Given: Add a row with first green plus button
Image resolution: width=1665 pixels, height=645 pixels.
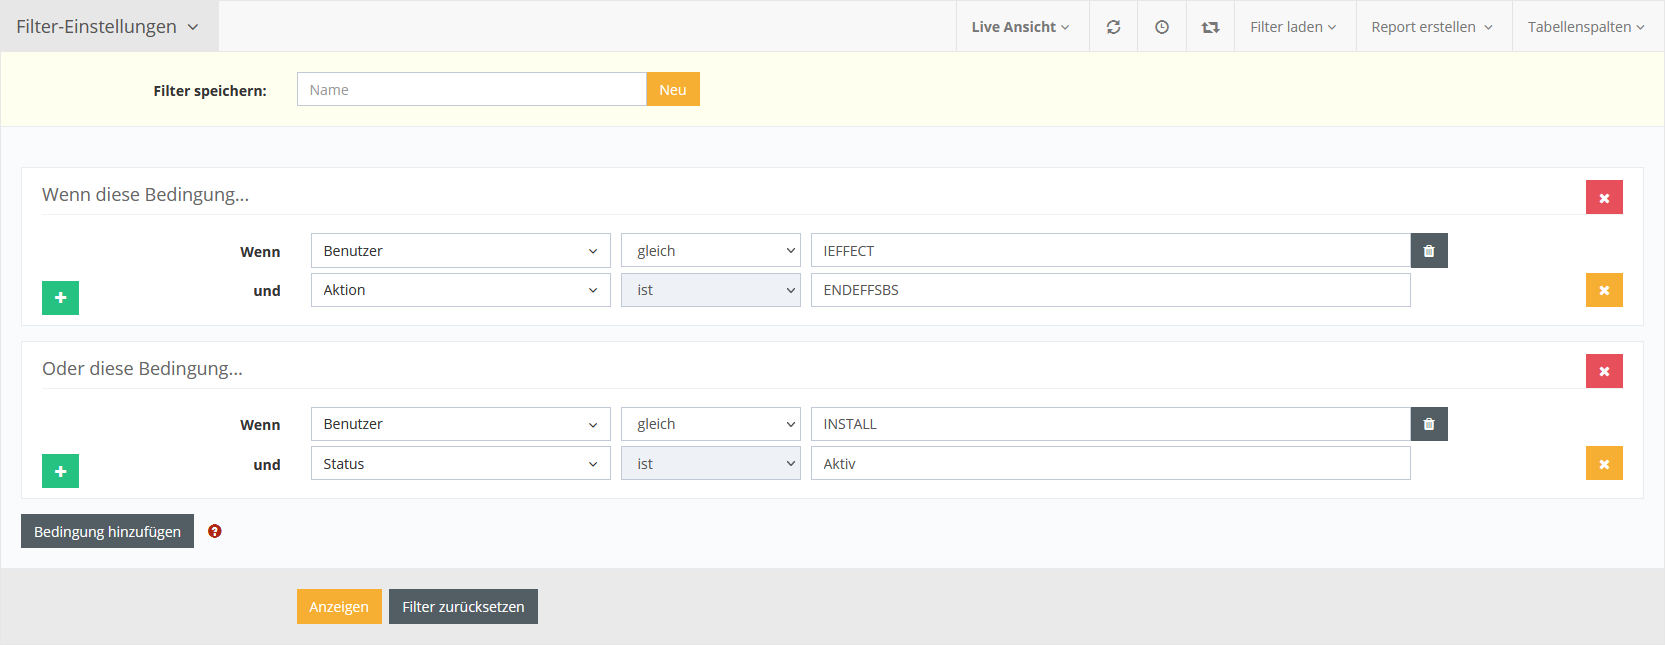Looking at the screenshot, I should pyautogui.click(x=60, y=298).
